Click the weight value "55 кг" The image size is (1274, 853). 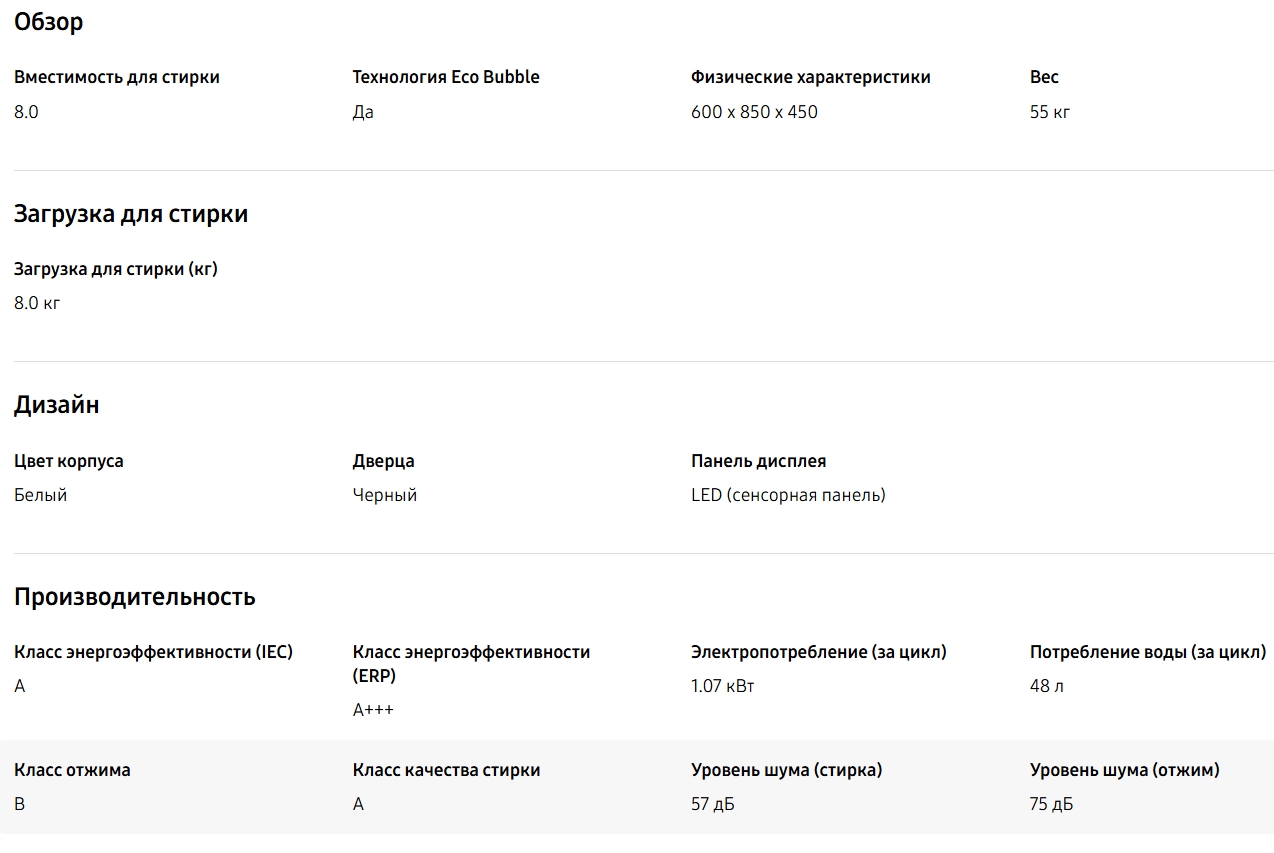click(x=1049, y=112)
